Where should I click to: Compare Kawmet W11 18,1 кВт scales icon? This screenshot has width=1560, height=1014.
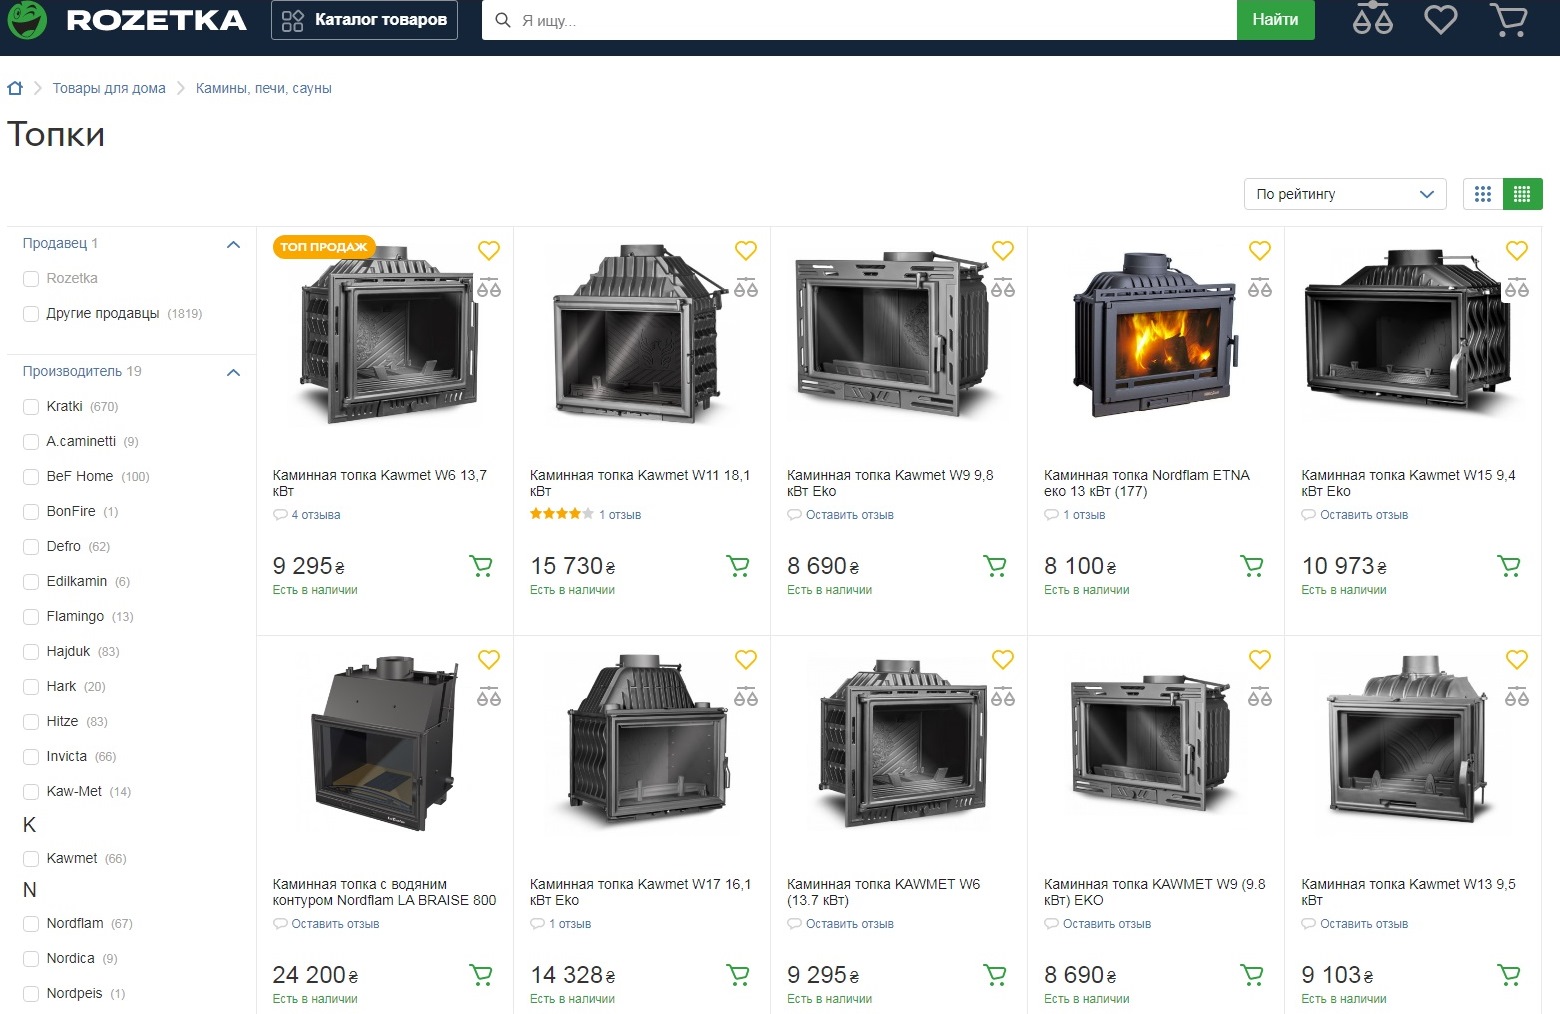pyautogui.click(x=745, y=288)
